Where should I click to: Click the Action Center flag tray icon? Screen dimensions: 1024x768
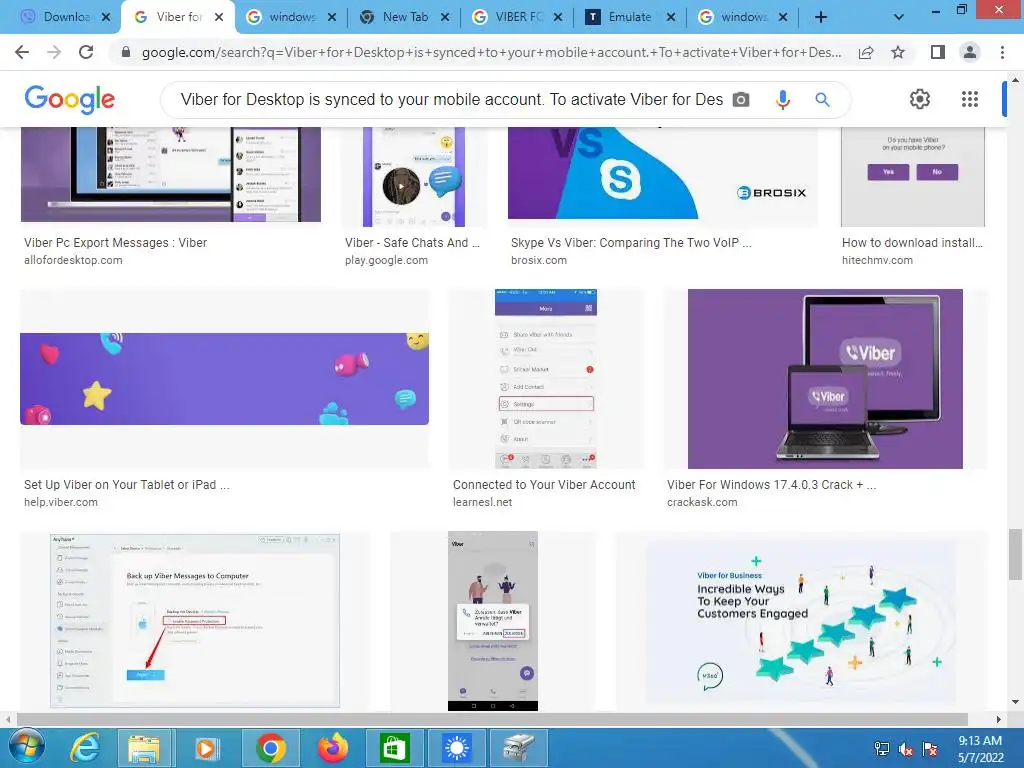point(930,749)
